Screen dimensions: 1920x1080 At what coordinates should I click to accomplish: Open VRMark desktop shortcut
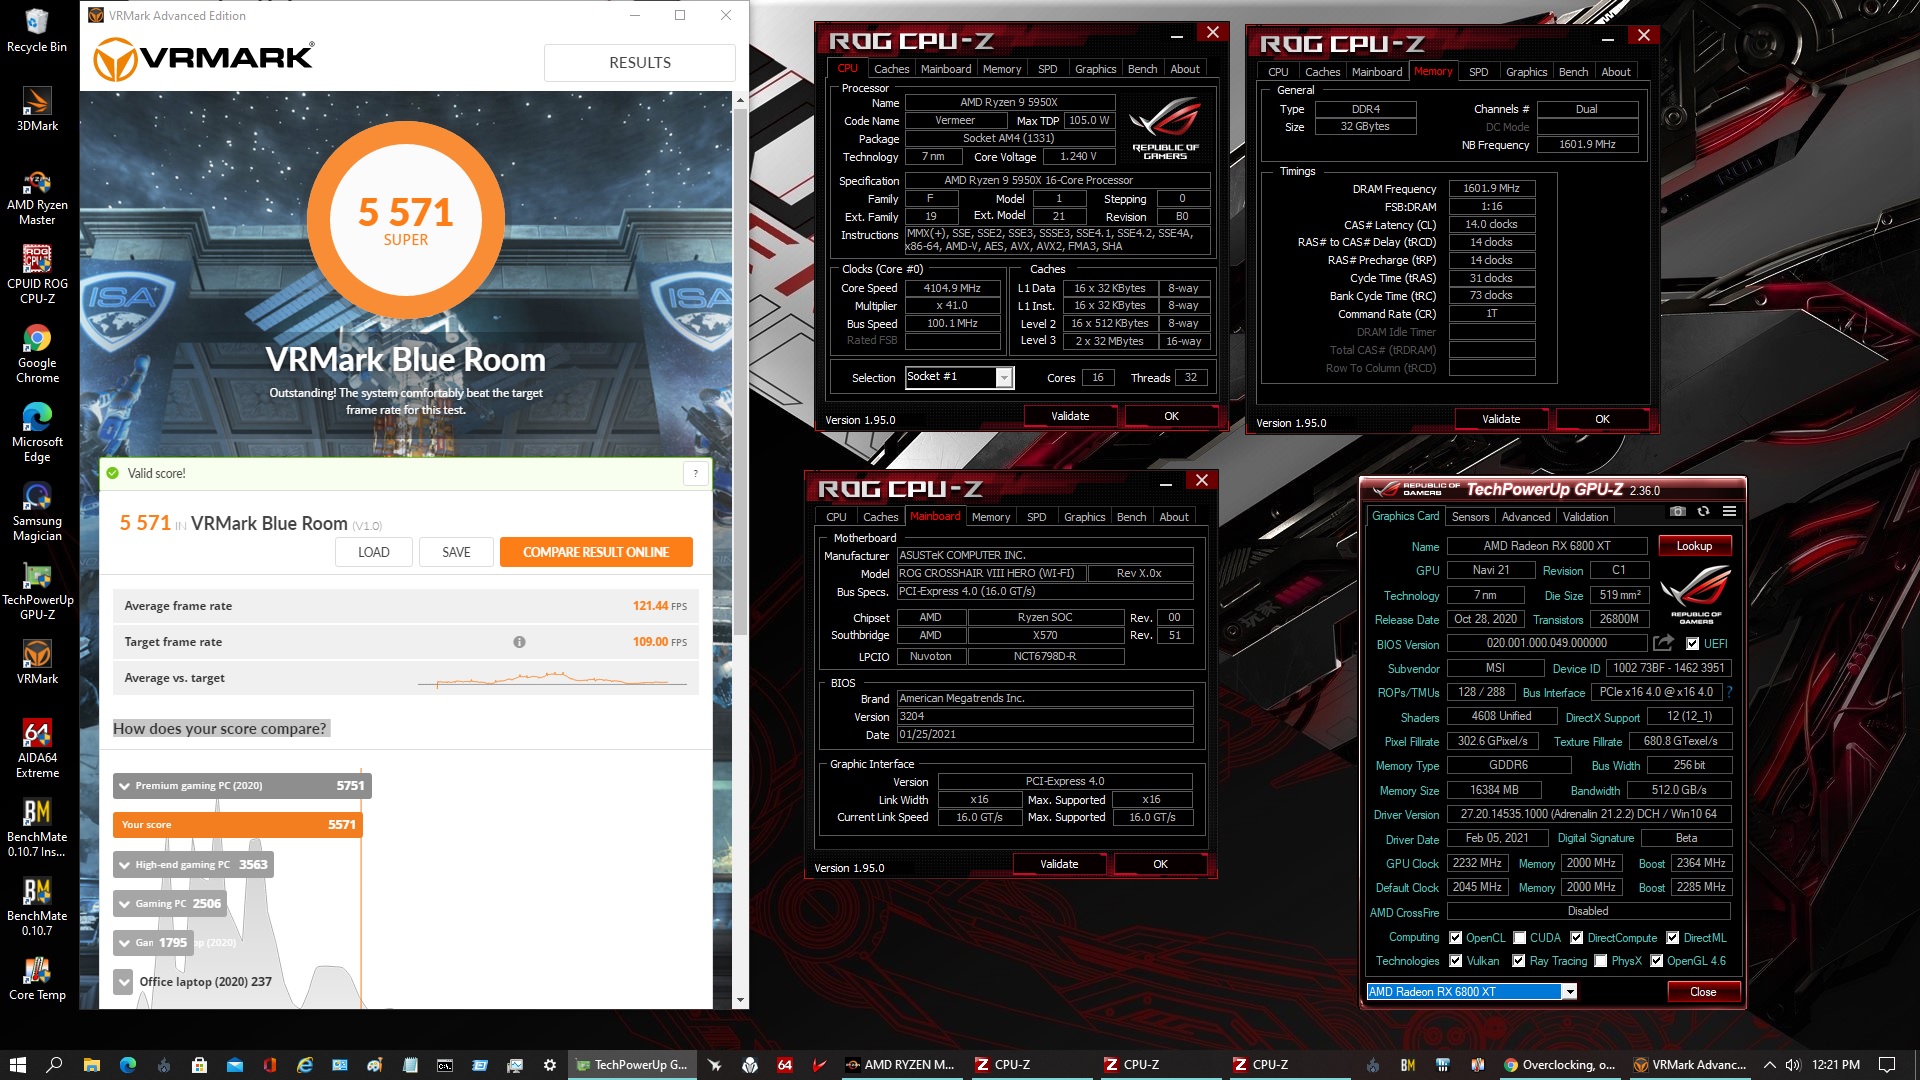coord(37,662)
